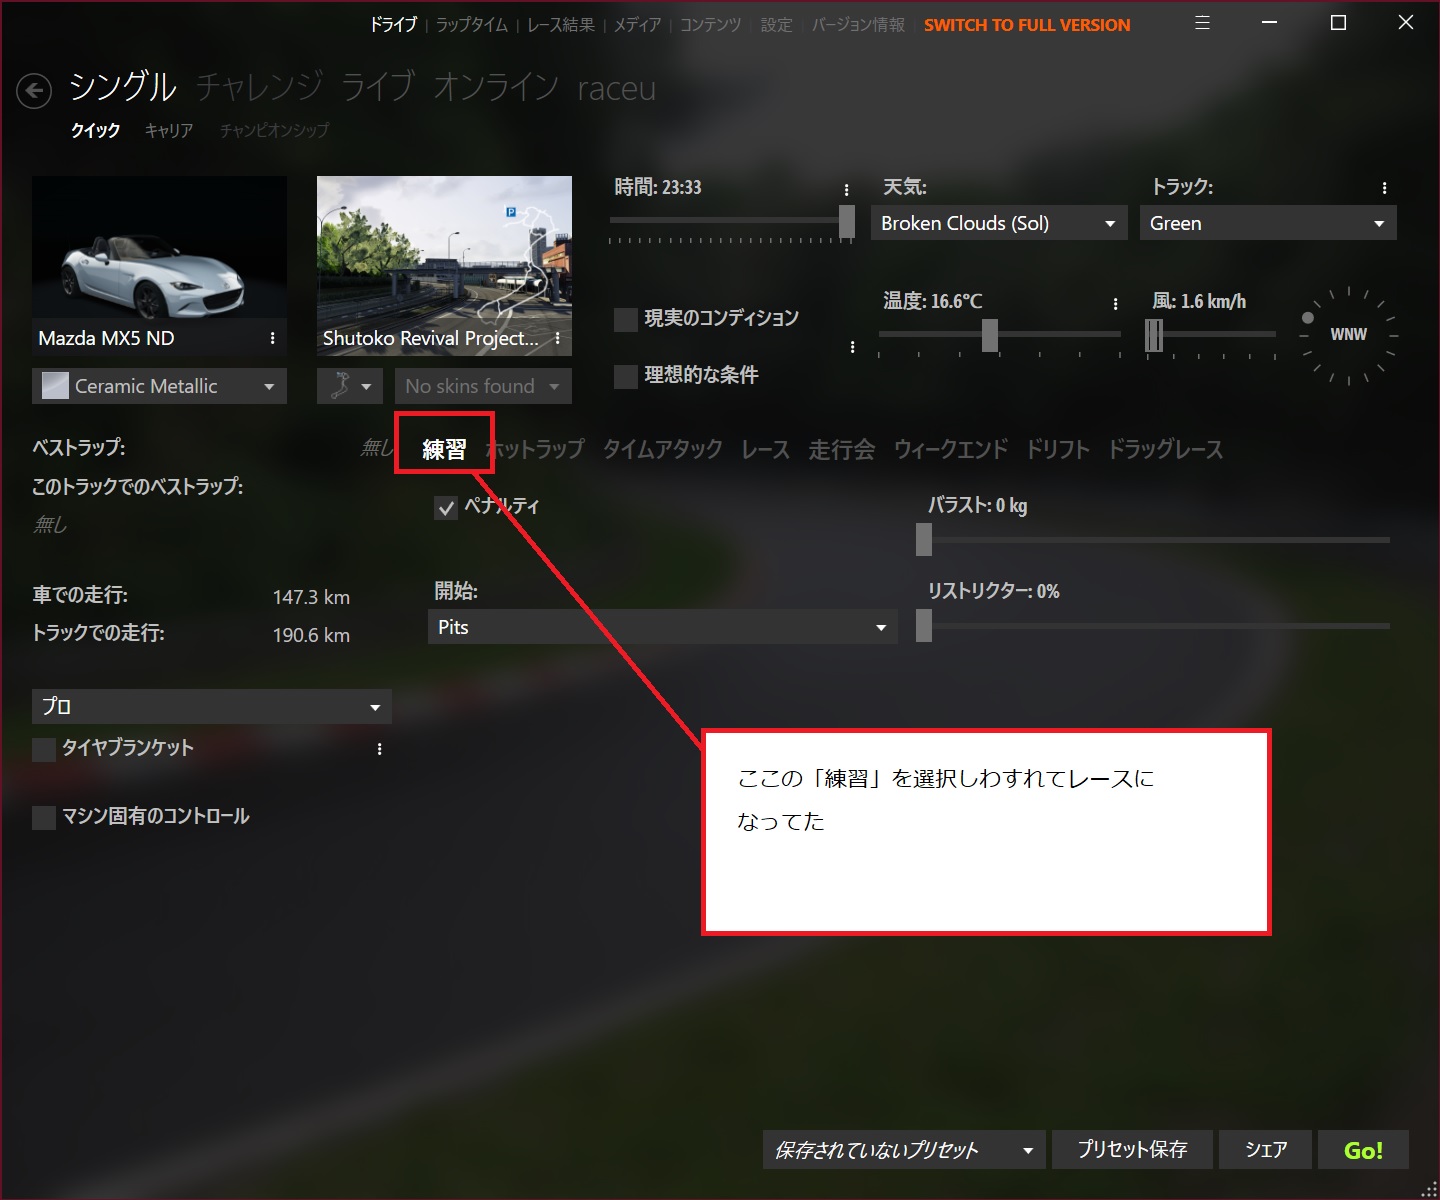1440x1200 pixels.
Task: Expand the Pits start location dropdown
Action: pos(662,627)
